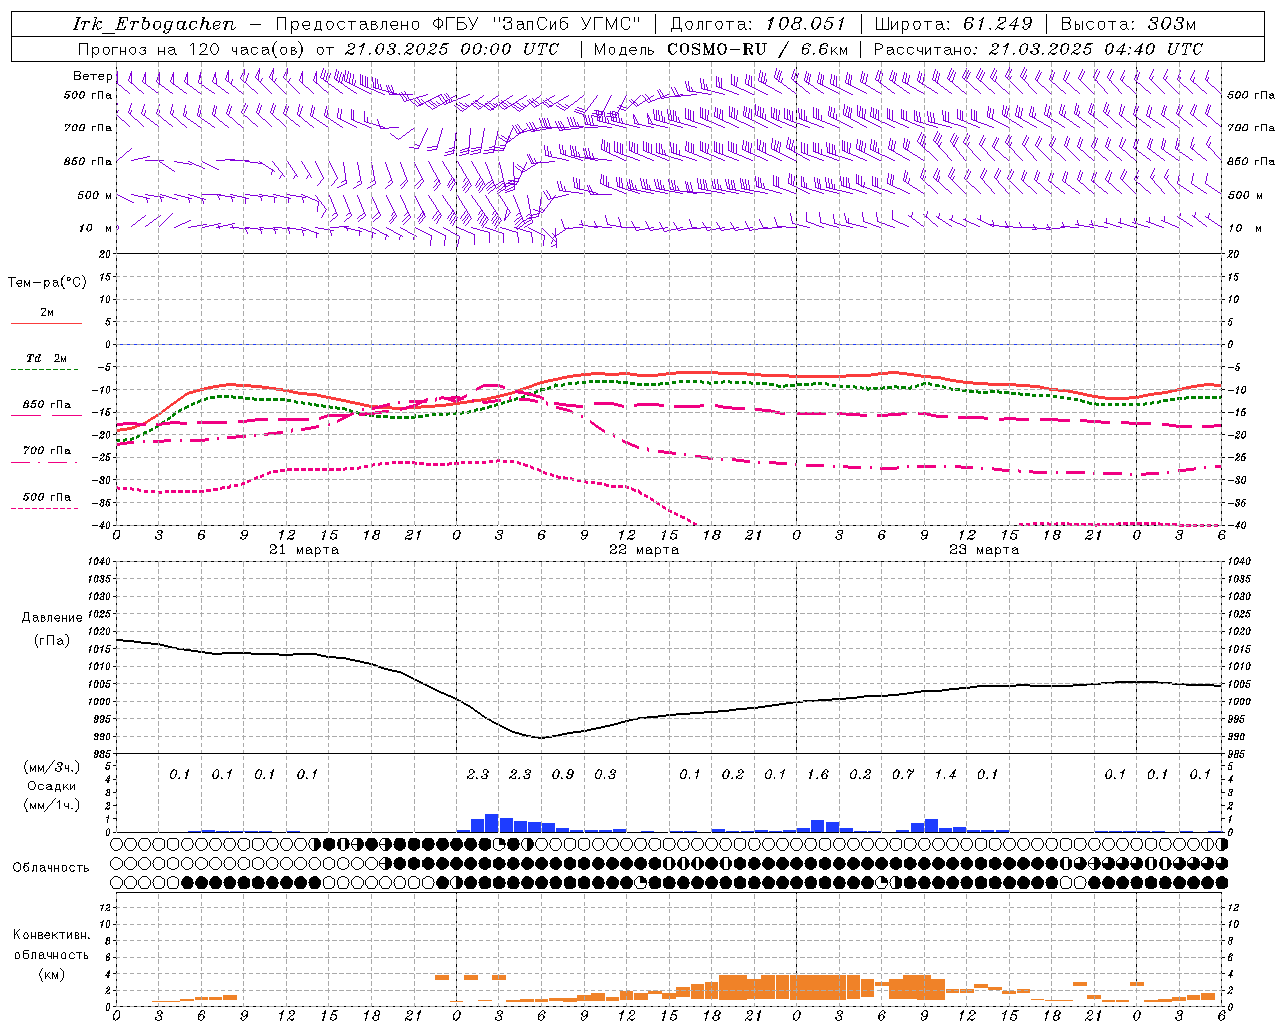Image resolution: width=1280 pixels, height=1024 pixels.
Task: Click the Td 2м legend label
Action: pos(46,358)
